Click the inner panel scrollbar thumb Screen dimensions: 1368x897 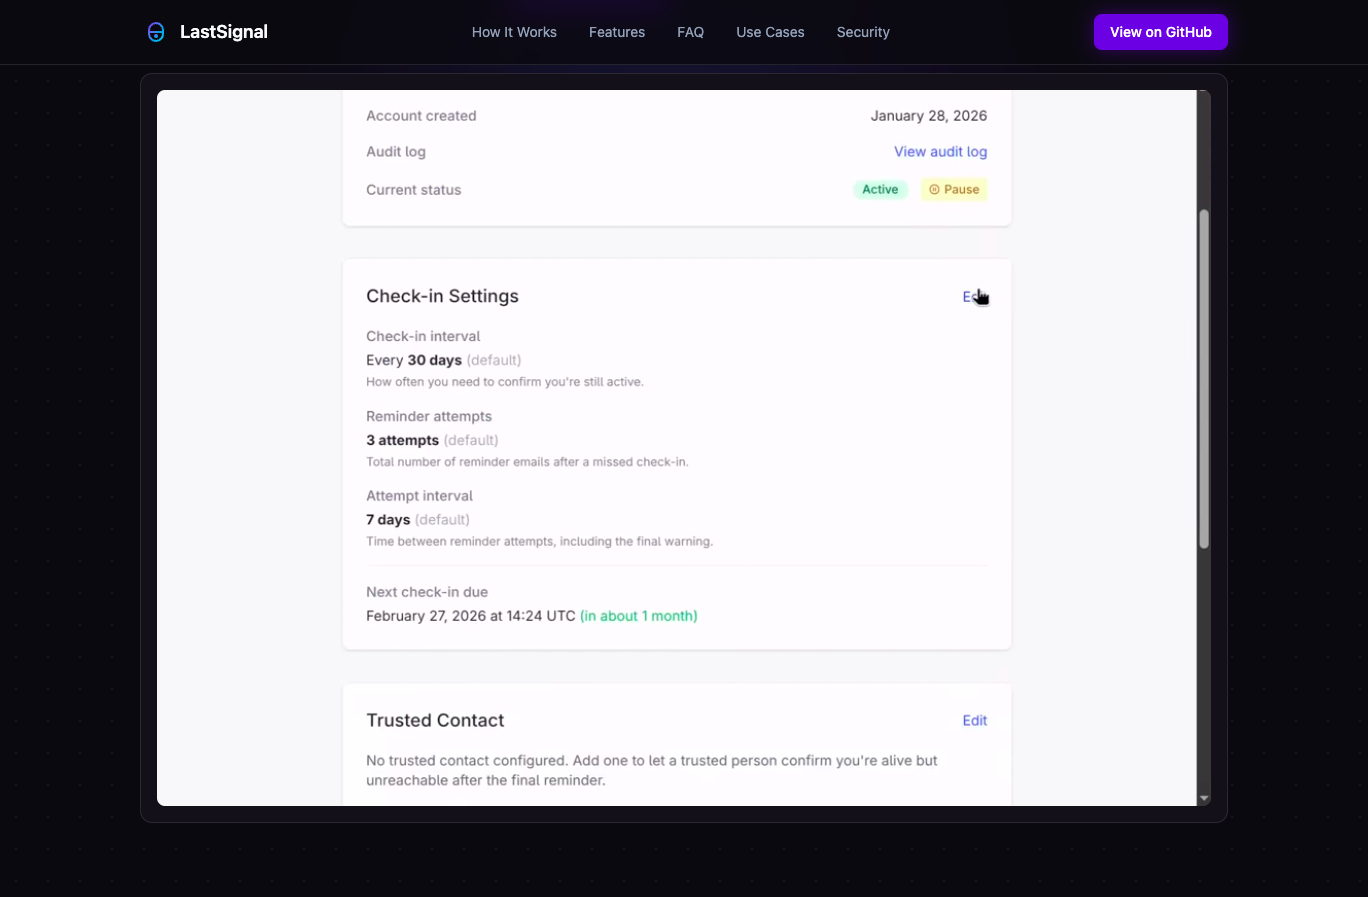1204,379
